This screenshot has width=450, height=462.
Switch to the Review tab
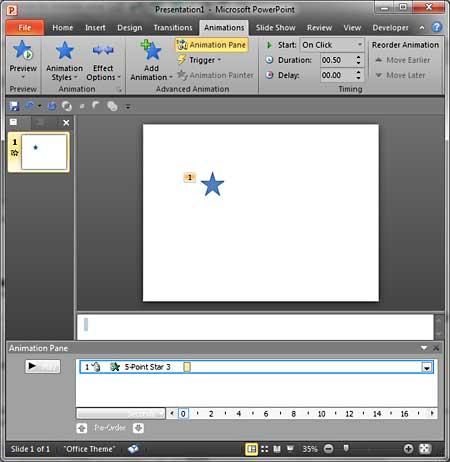[319, 28]
